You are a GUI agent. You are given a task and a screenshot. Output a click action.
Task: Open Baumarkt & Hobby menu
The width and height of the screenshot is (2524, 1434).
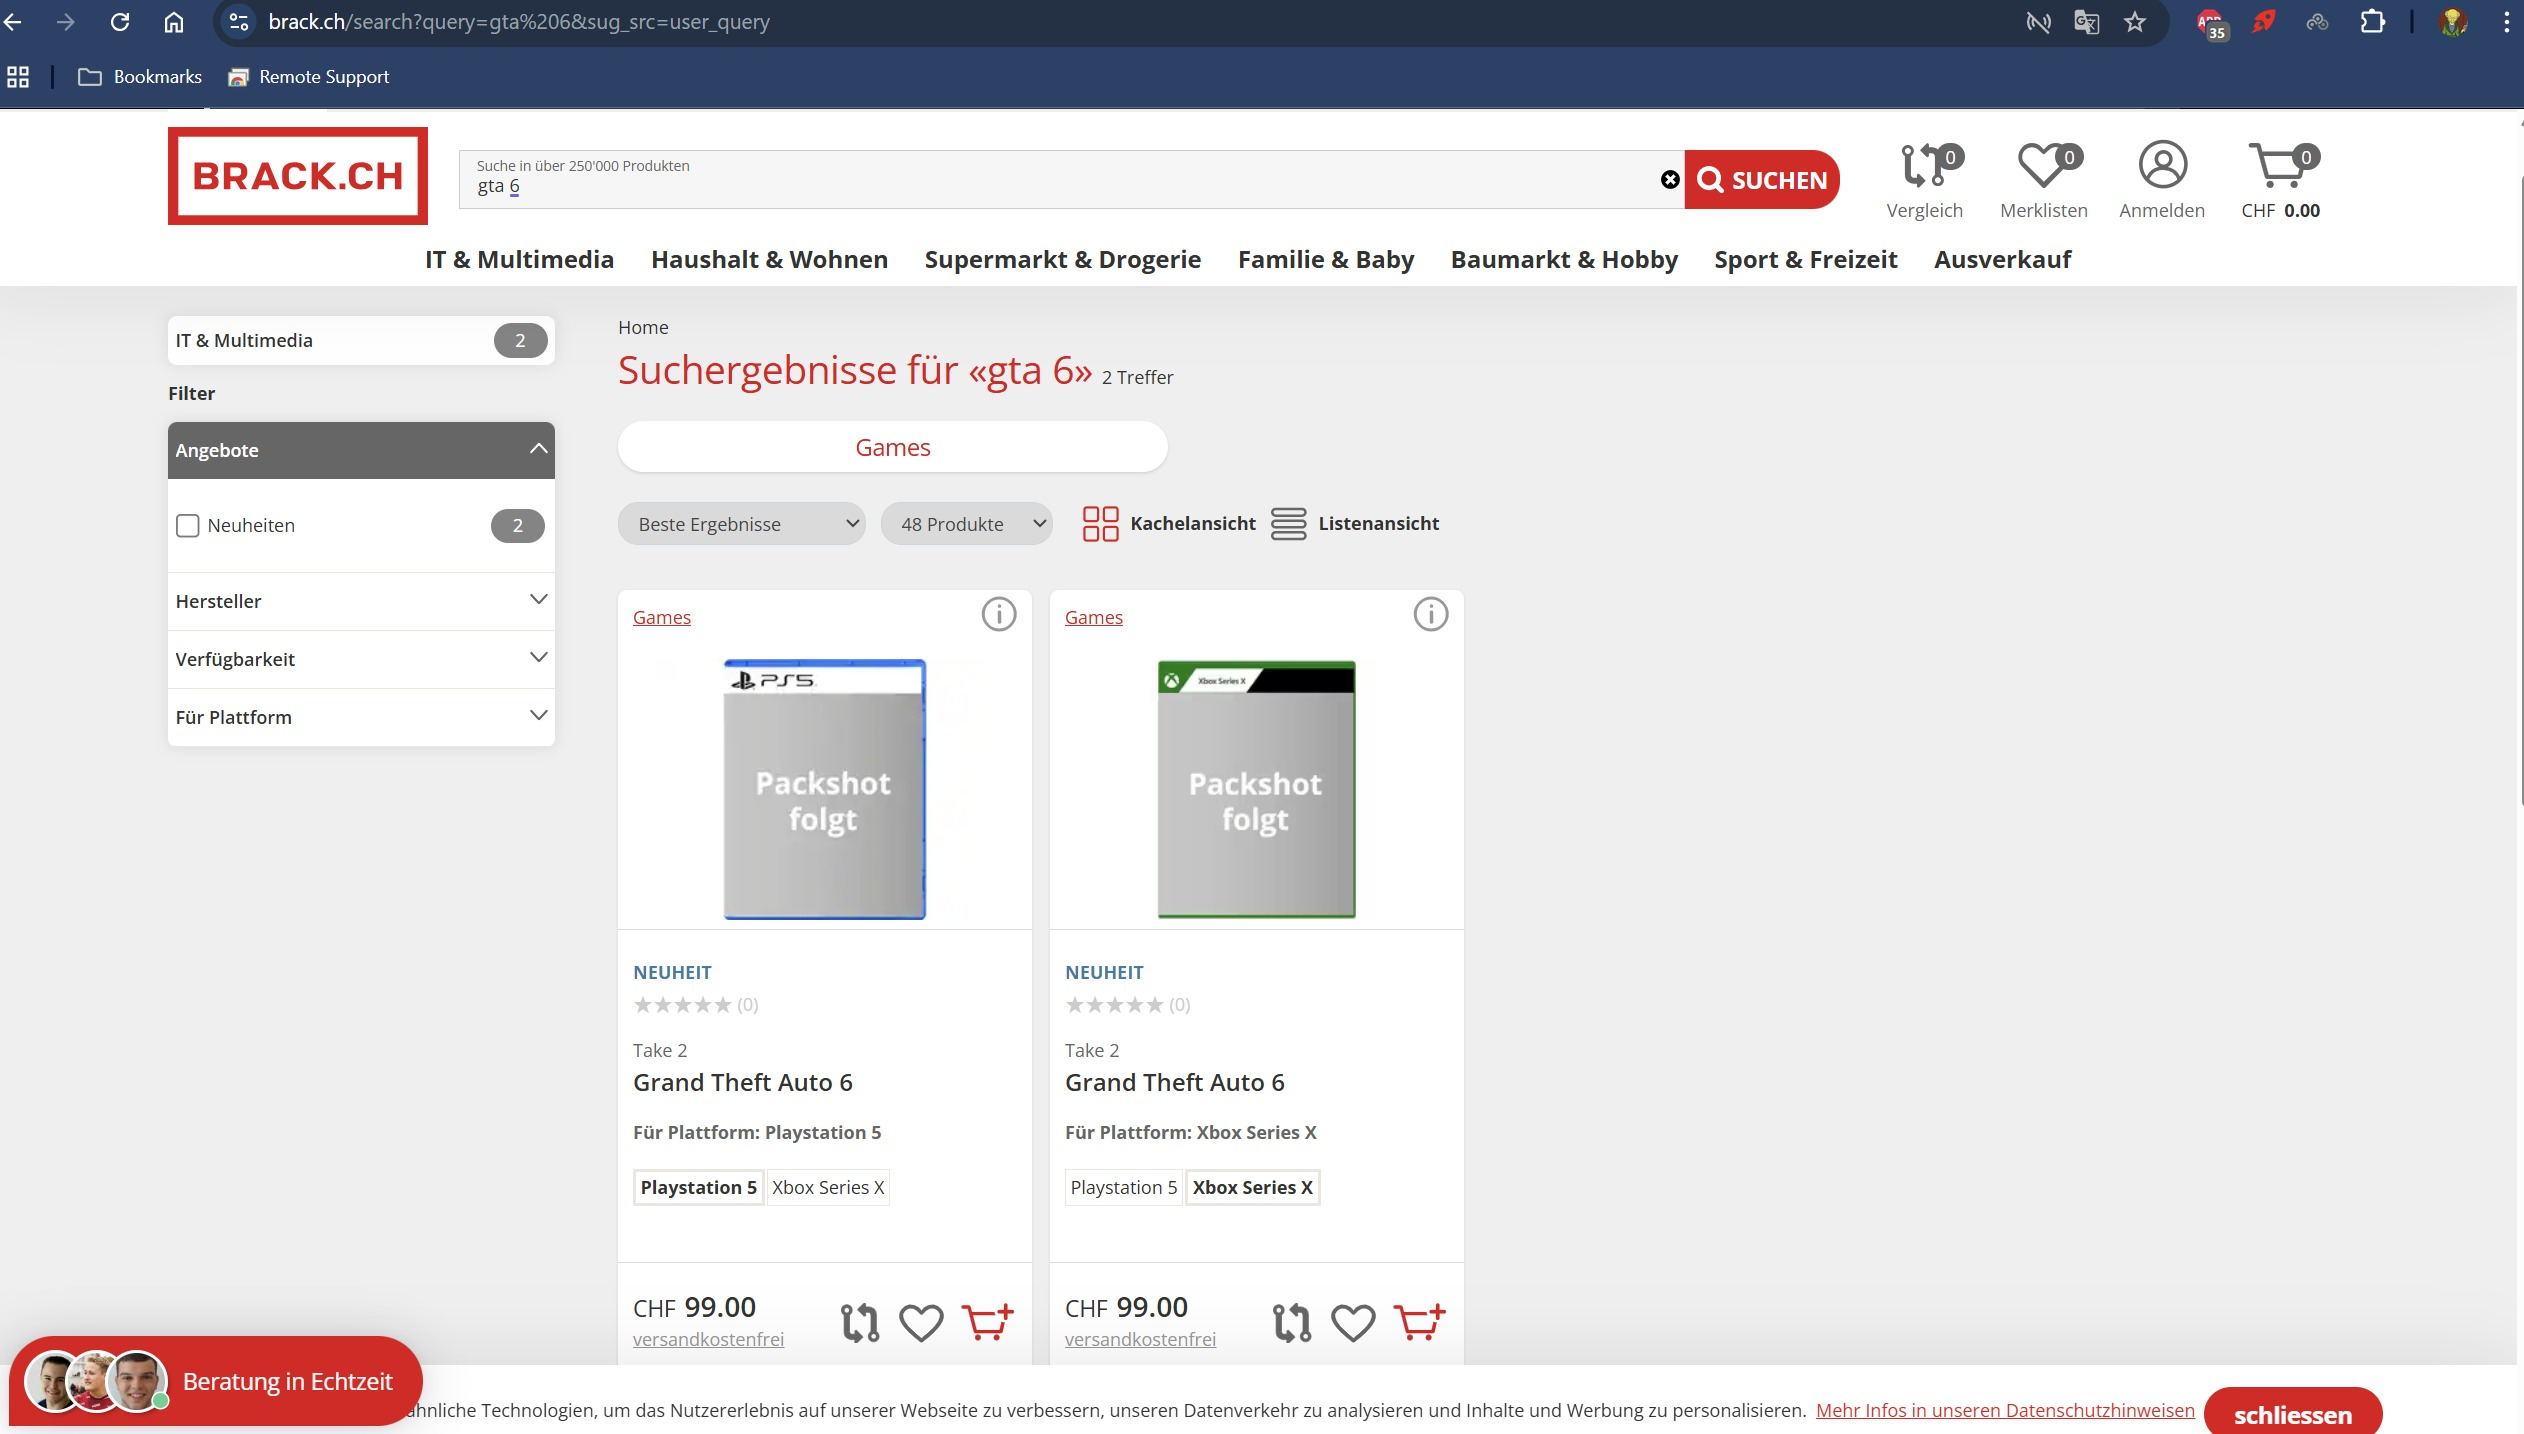(x=1564, y=259)
